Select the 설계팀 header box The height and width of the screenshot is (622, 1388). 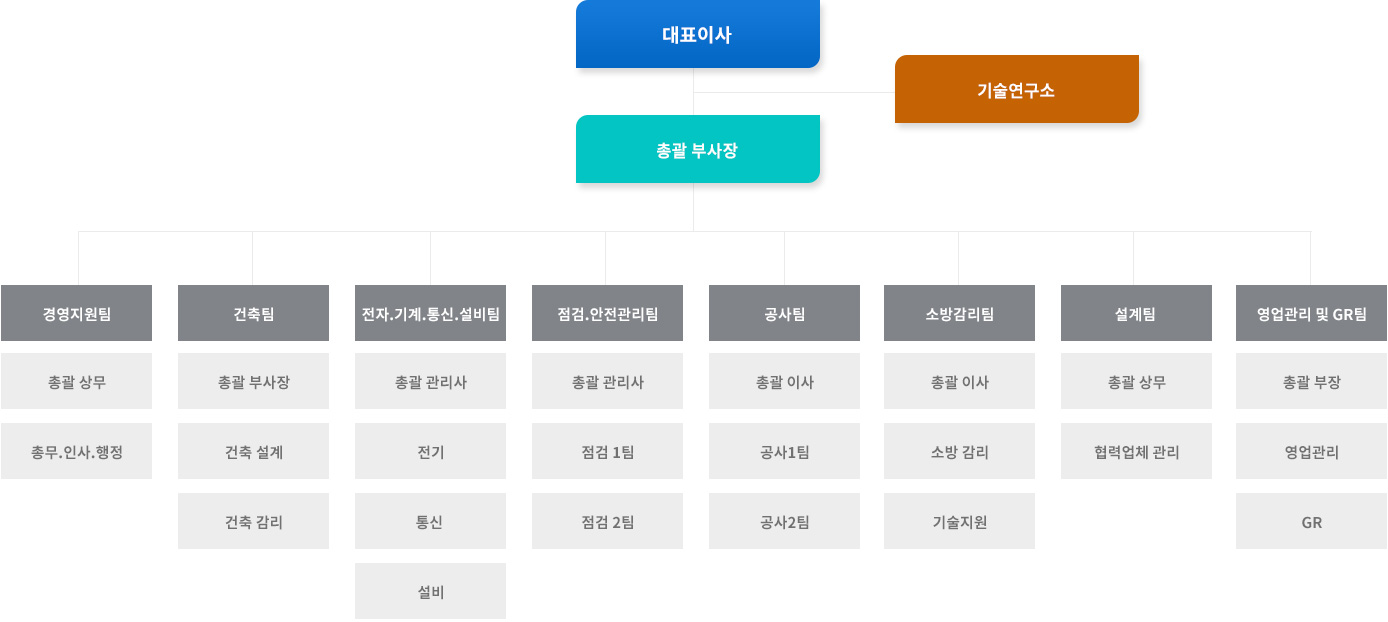pyautogui.click(x=1136, y=313)
